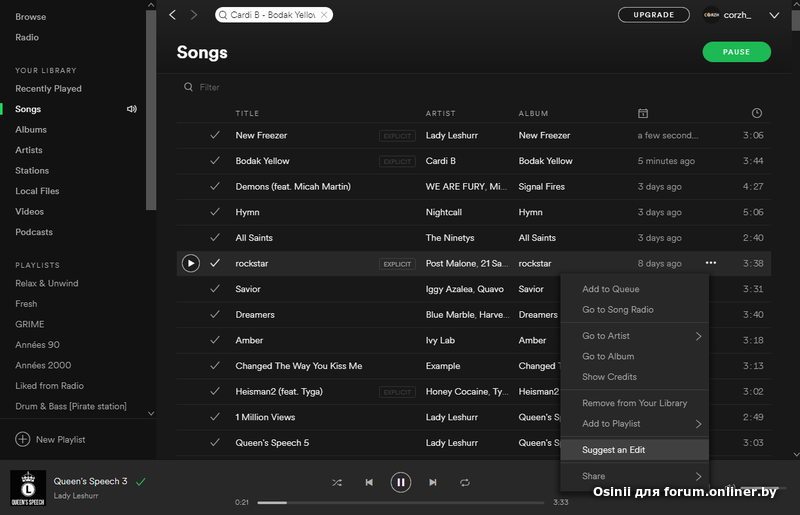Click artist Cardi B in Bodak Yellow row
The height and width of the screenshot is (515, 800).
(x=441, y=161)
